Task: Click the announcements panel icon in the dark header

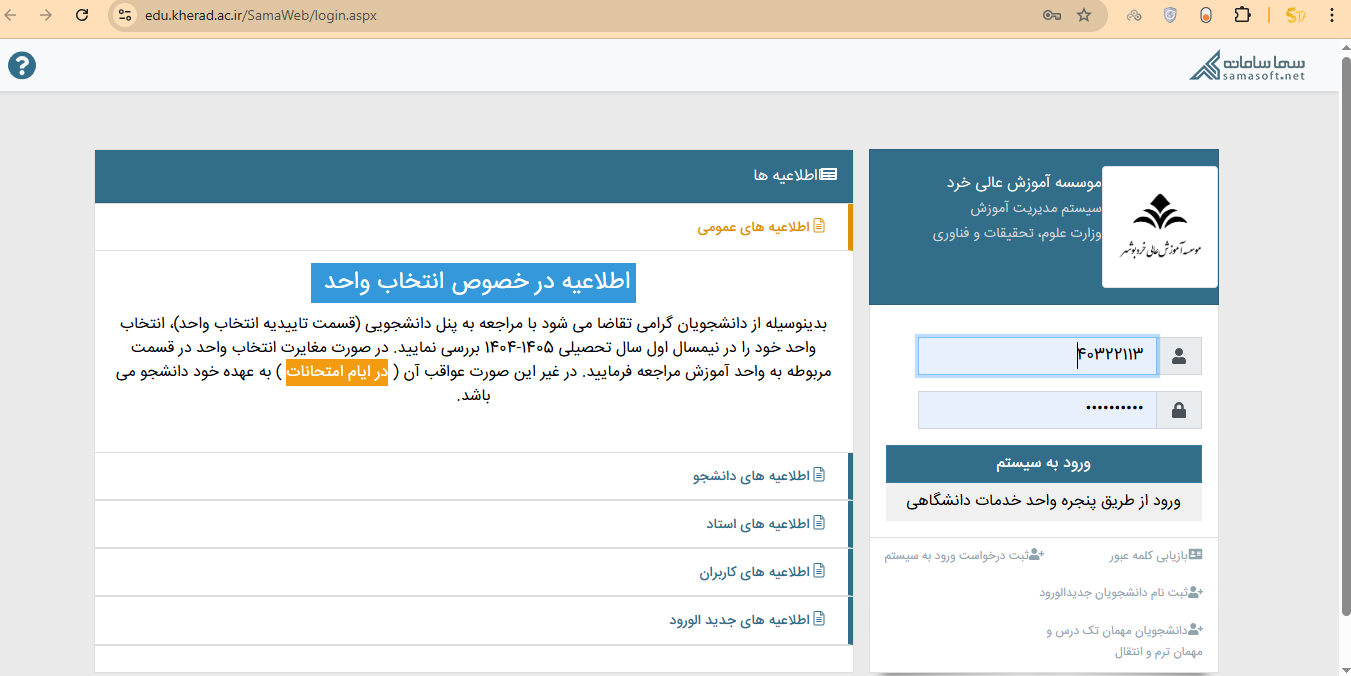Action: tap(829, 173)
